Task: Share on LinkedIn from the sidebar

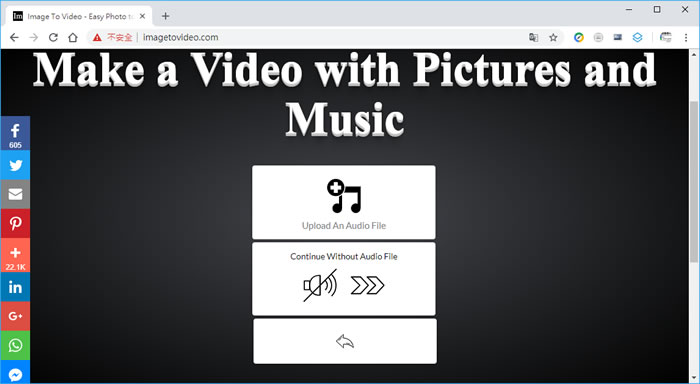Action: (15, 287)
